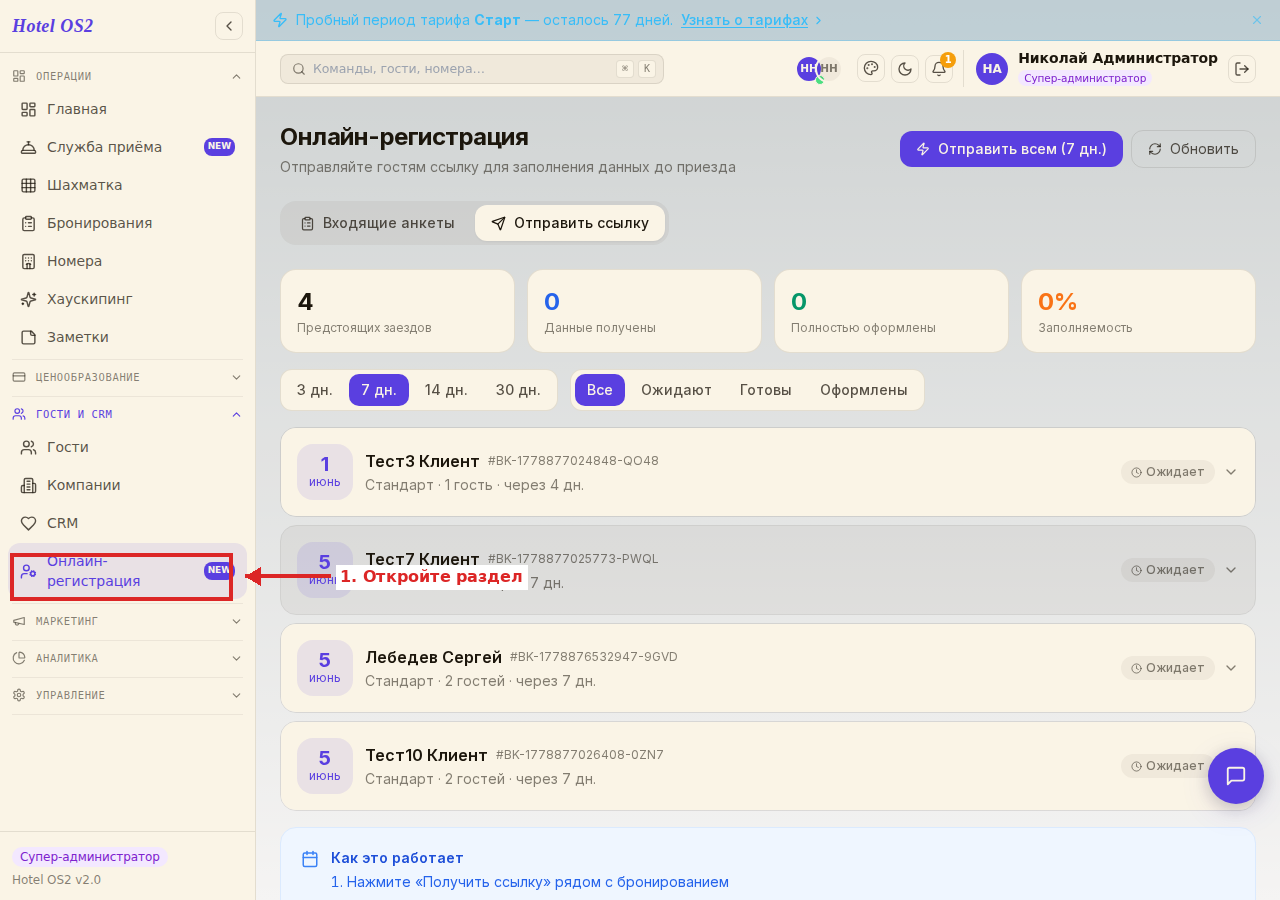The height and width of the screenshot is (900, 1280).
Task: Click Отправить всем (7 дн.) button
Action: pos(1011,149)
